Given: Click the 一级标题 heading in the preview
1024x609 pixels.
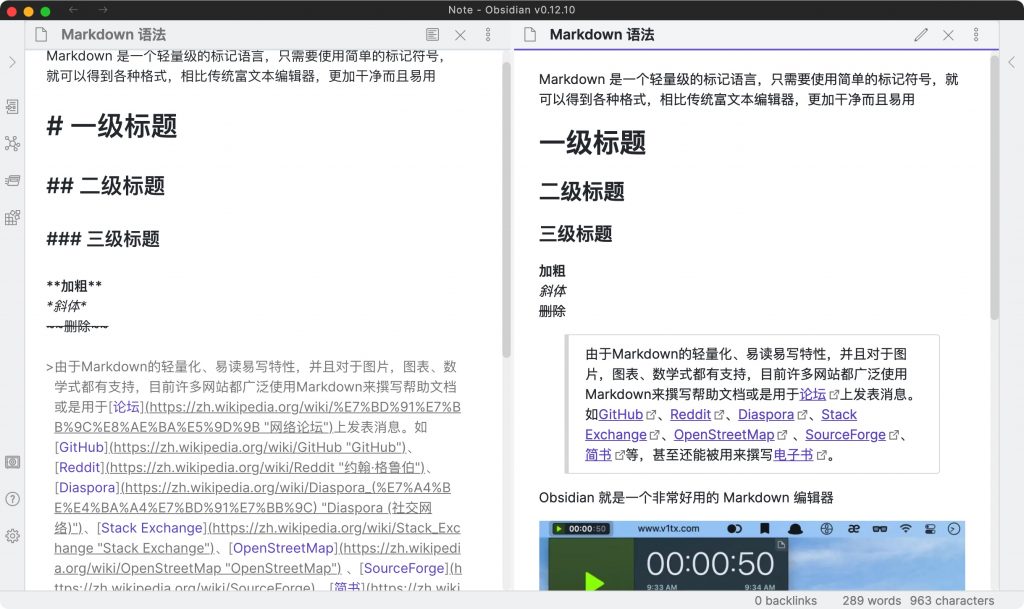Looking at the screenshot, I should click(x=592, y=143).
